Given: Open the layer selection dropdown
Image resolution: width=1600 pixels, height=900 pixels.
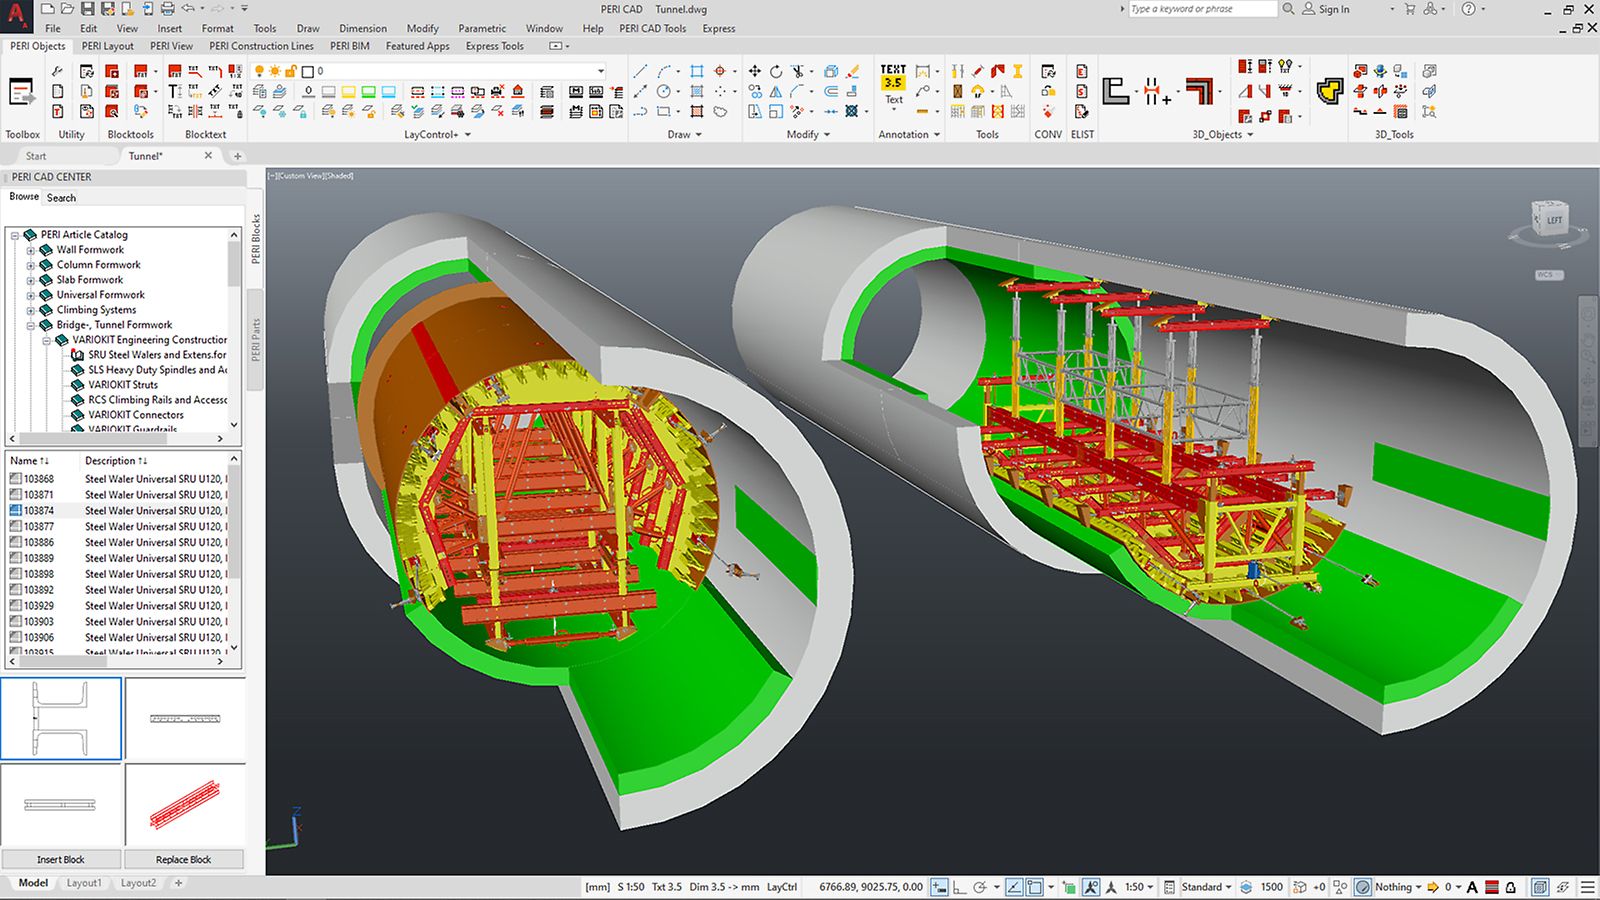Looking at the screenshot, I should tap(600, 71).
